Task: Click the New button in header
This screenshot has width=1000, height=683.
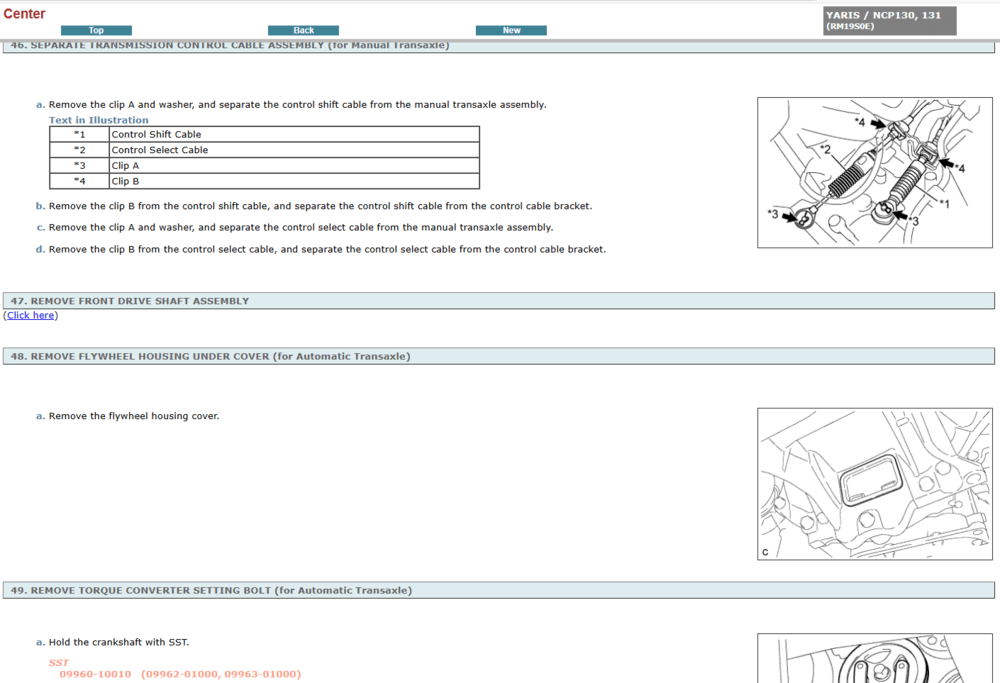Action: click(x=511, y=30)
